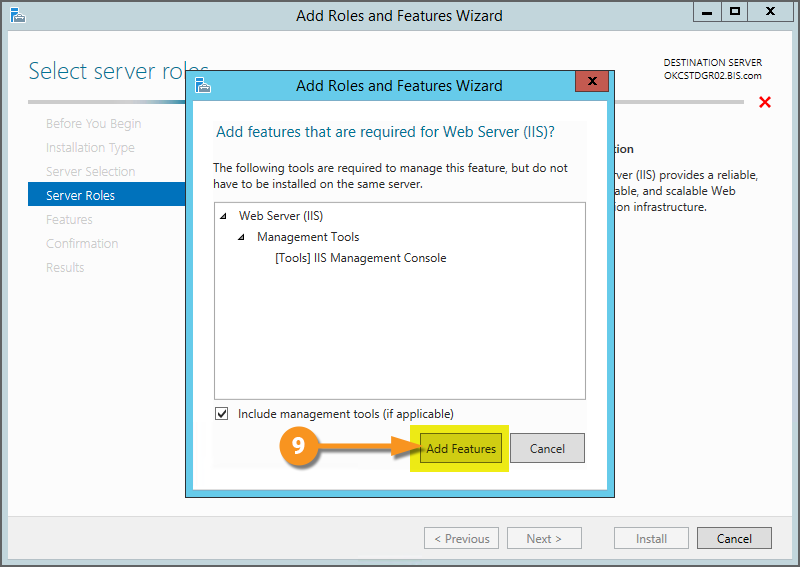Collapse the Management Tools tree node
The image size is (800, 567).
point(241,237)
